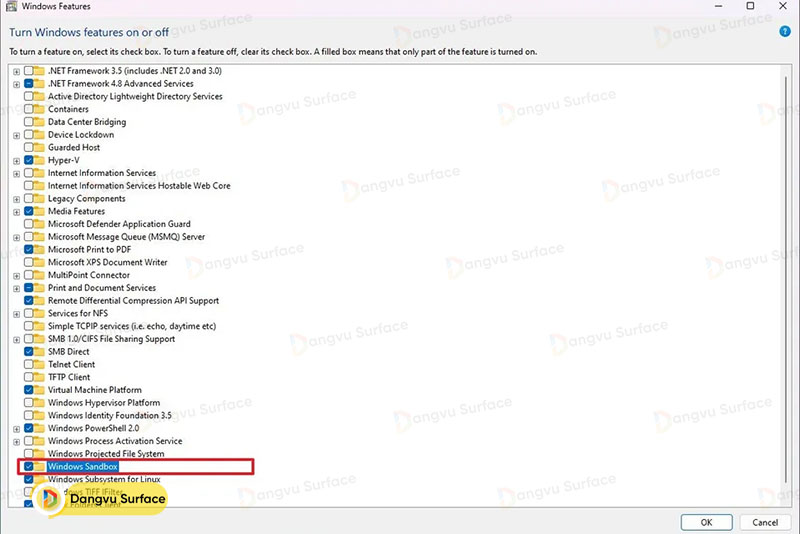Viewport: 800px width, 534px height.
Task: Click the Windows Features title bar icon
Action: coord(11,6)
